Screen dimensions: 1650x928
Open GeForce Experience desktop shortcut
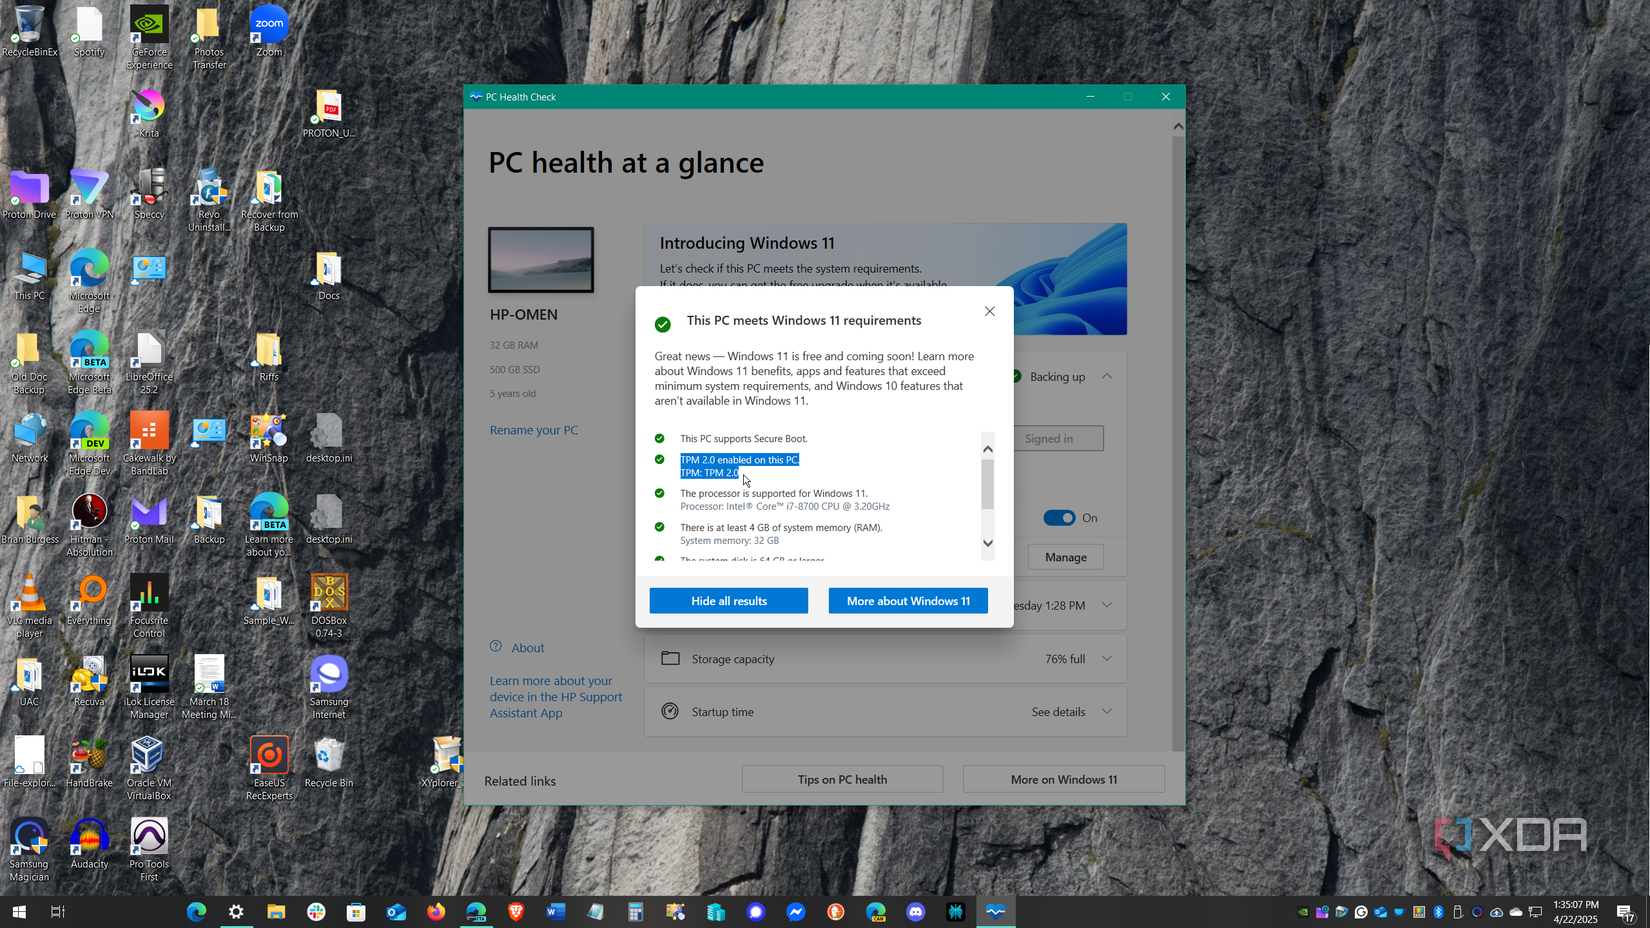148,25
